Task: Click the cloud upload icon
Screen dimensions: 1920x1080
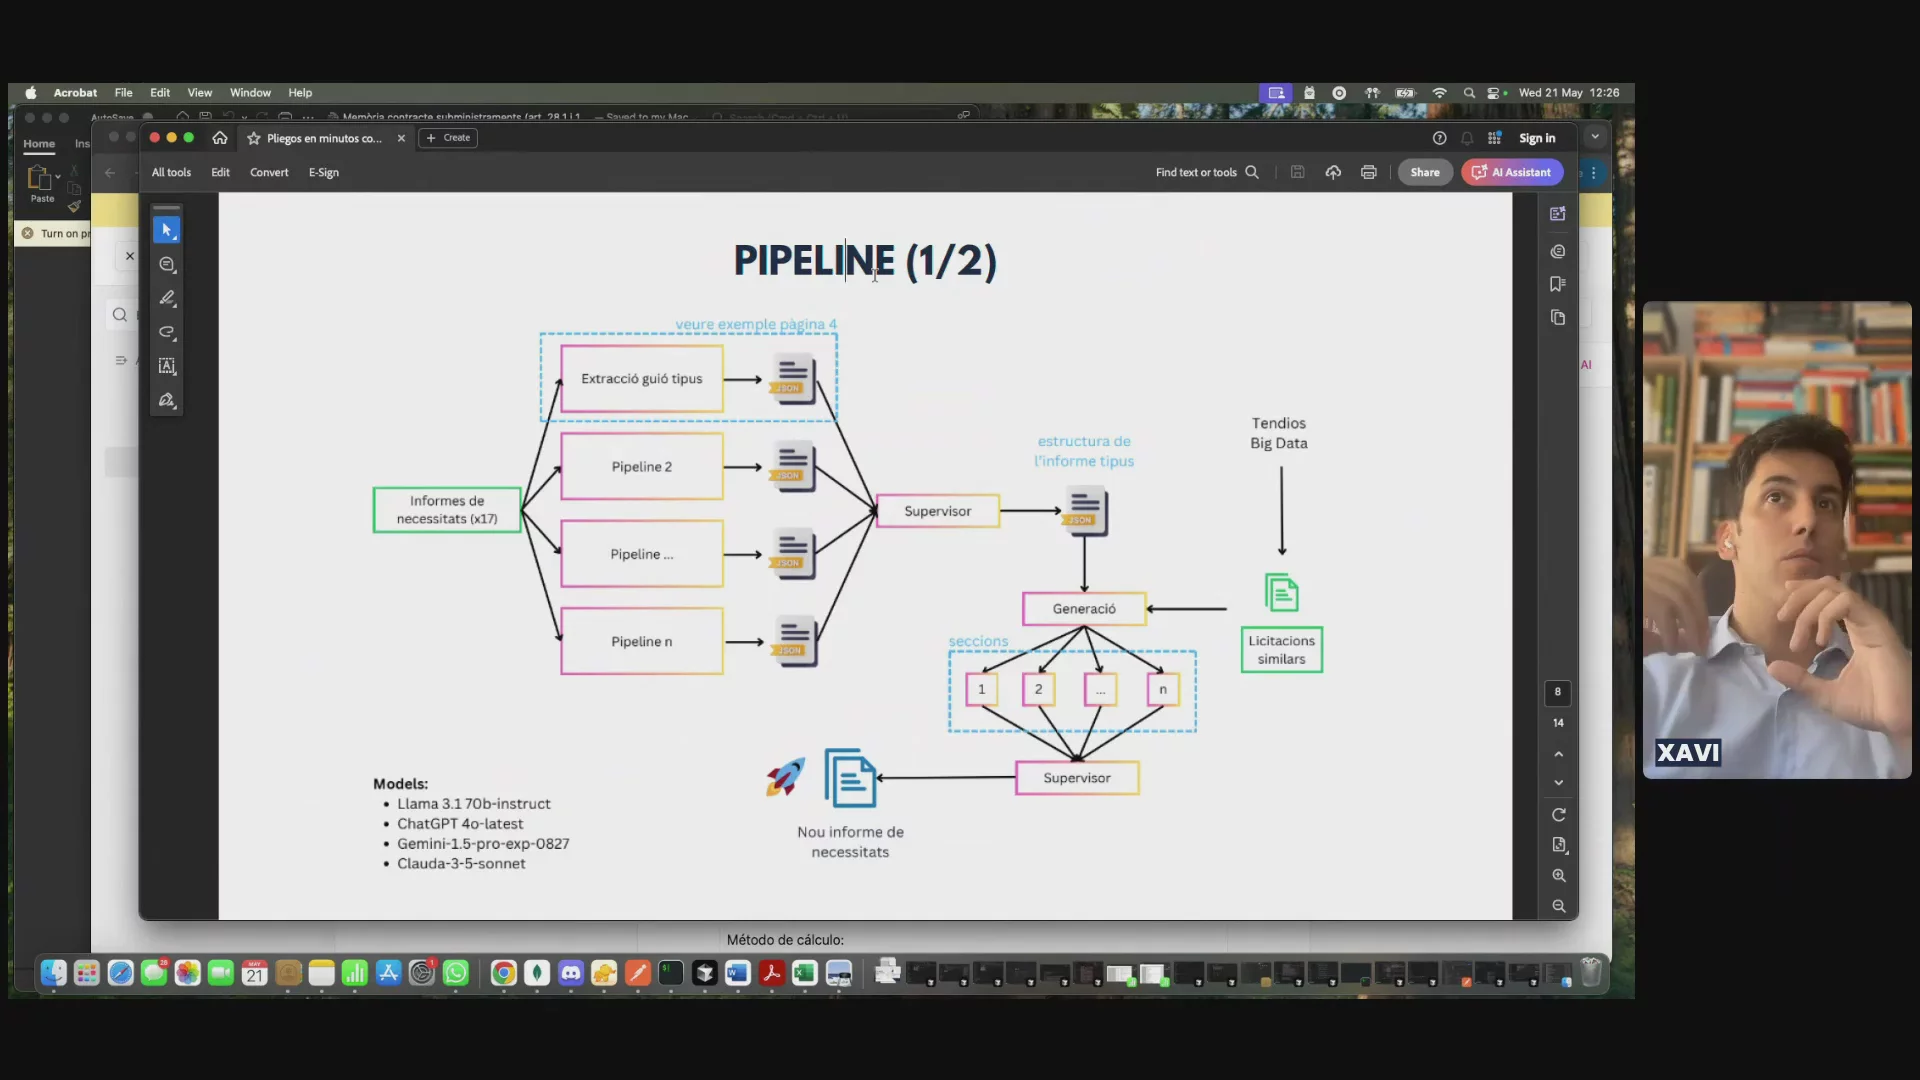Action: point(1333,172)
